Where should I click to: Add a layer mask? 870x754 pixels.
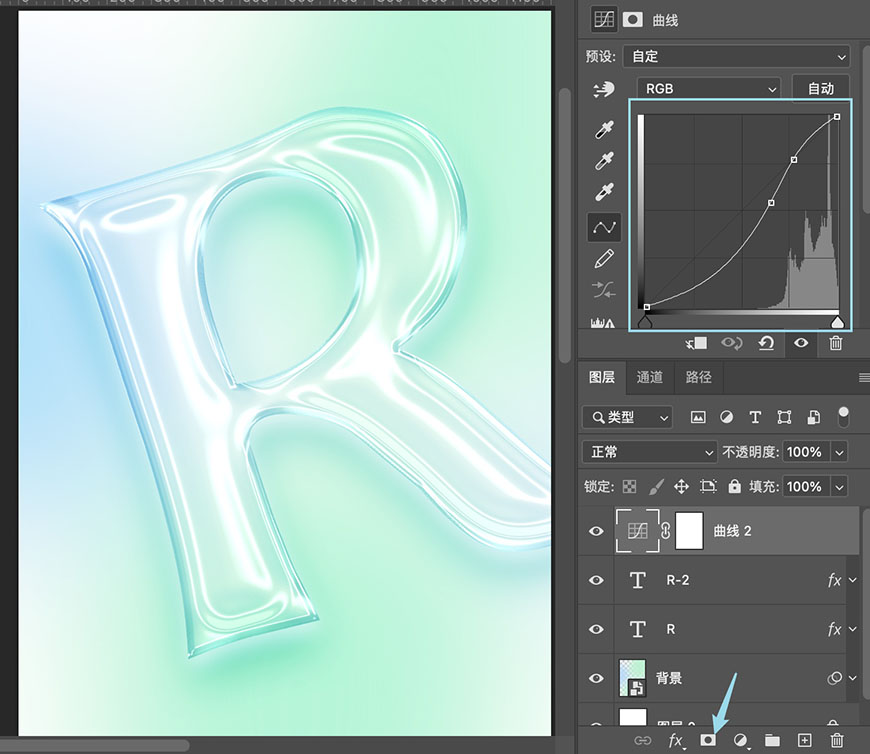(x=708, y=740)
